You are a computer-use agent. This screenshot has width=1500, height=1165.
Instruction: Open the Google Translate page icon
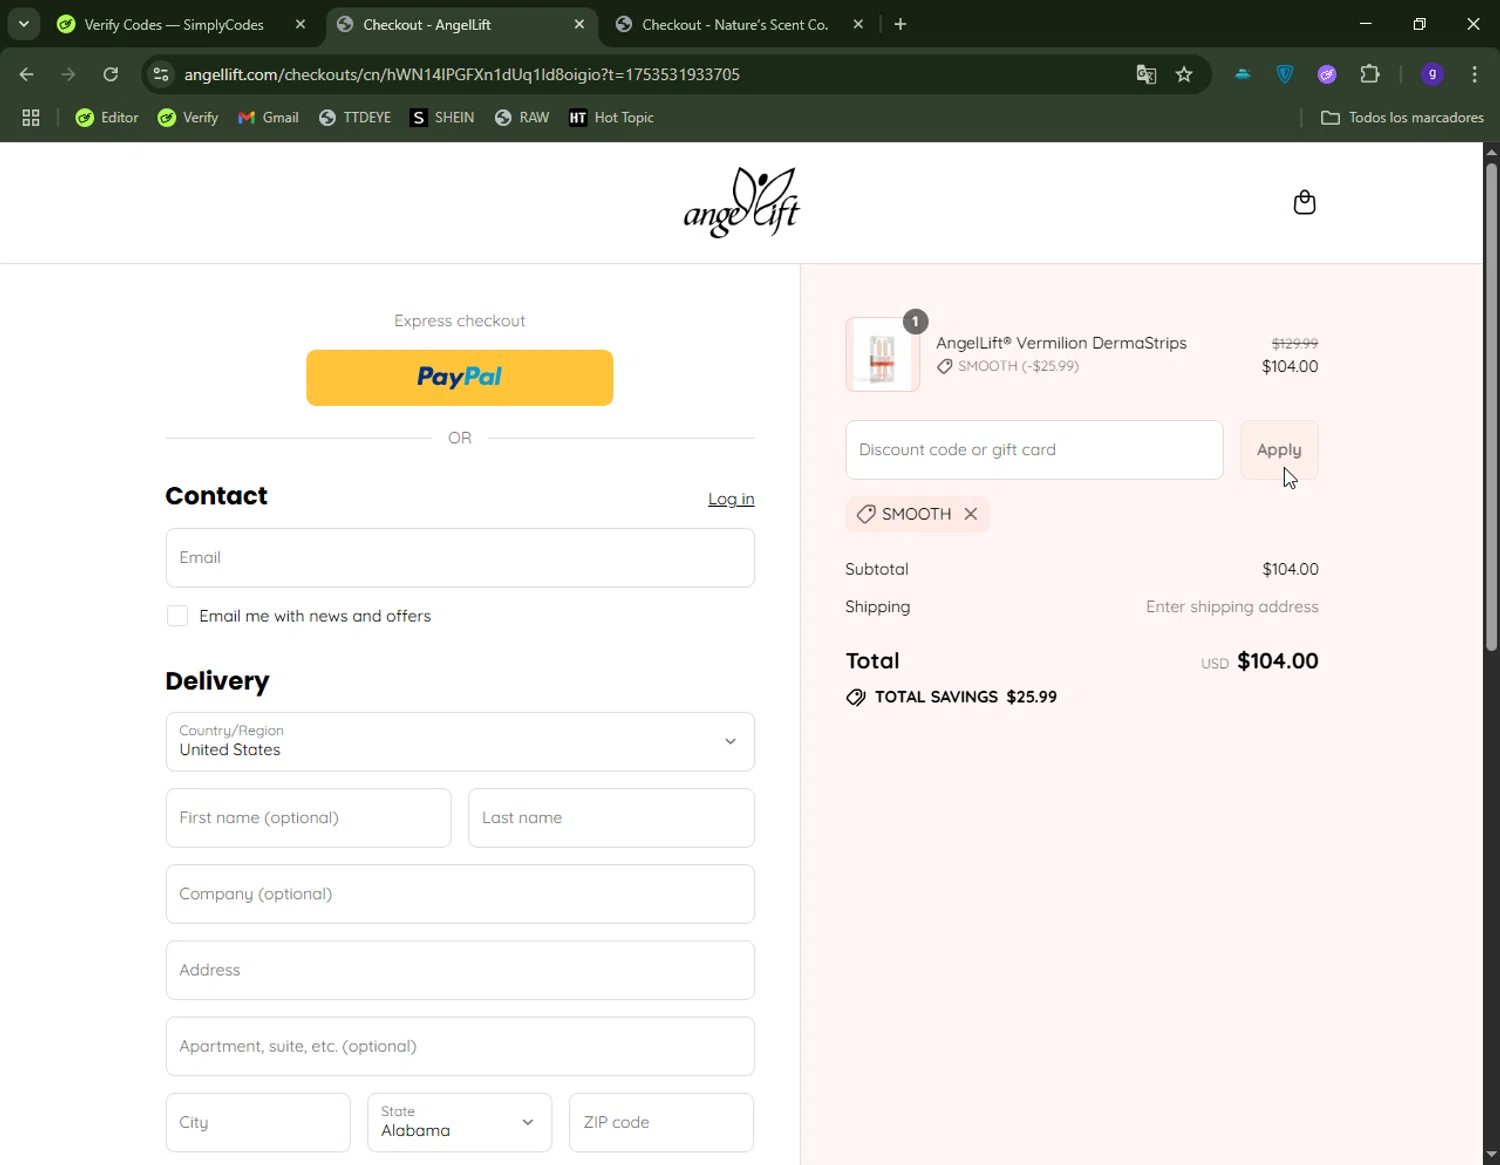[x=1146, y=74]
